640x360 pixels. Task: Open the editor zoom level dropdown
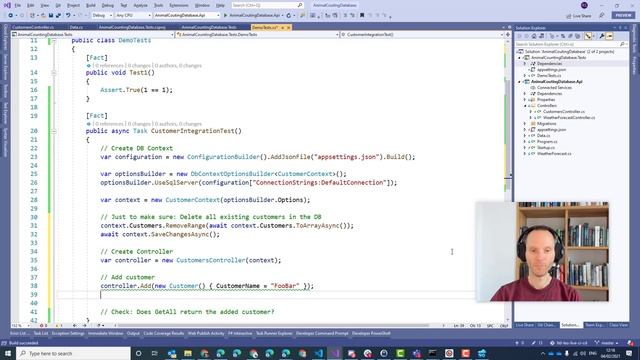(21, 326)
